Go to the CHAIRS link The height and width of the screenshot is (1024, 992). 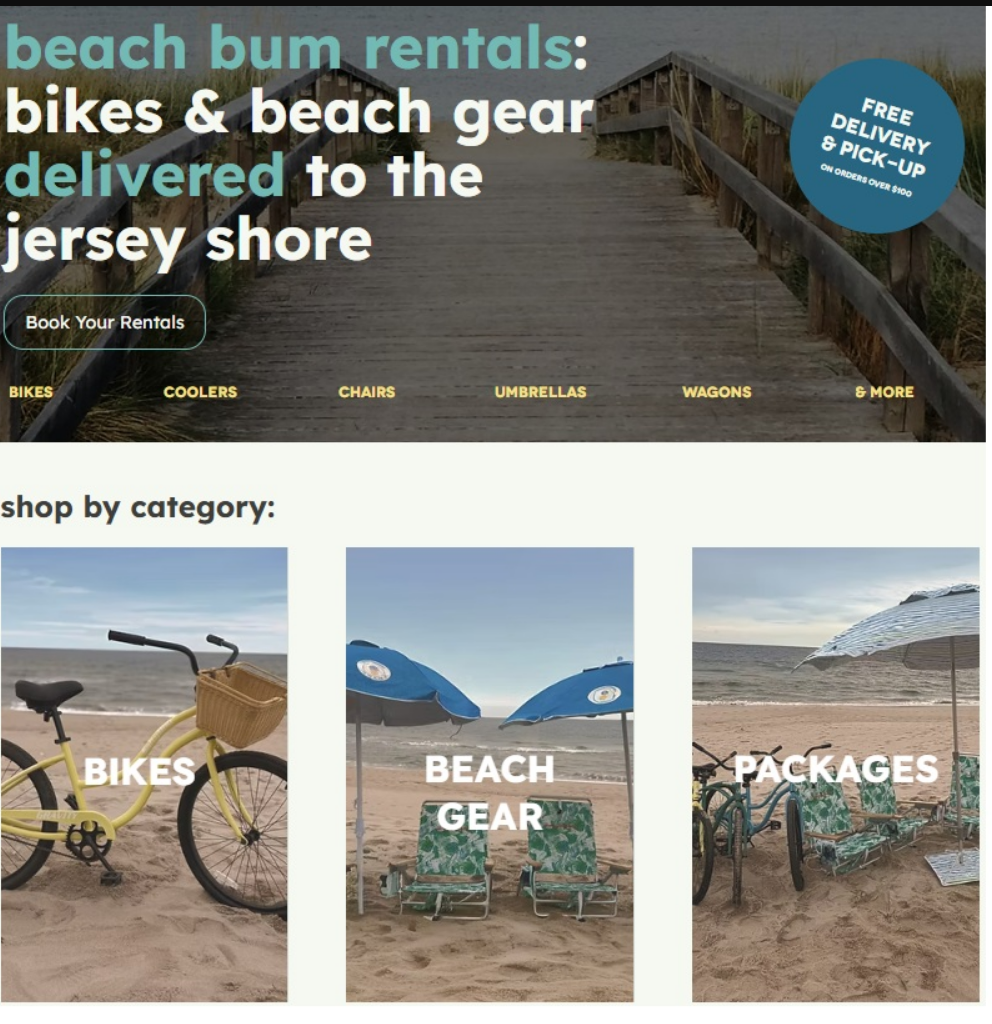(366, 392)
